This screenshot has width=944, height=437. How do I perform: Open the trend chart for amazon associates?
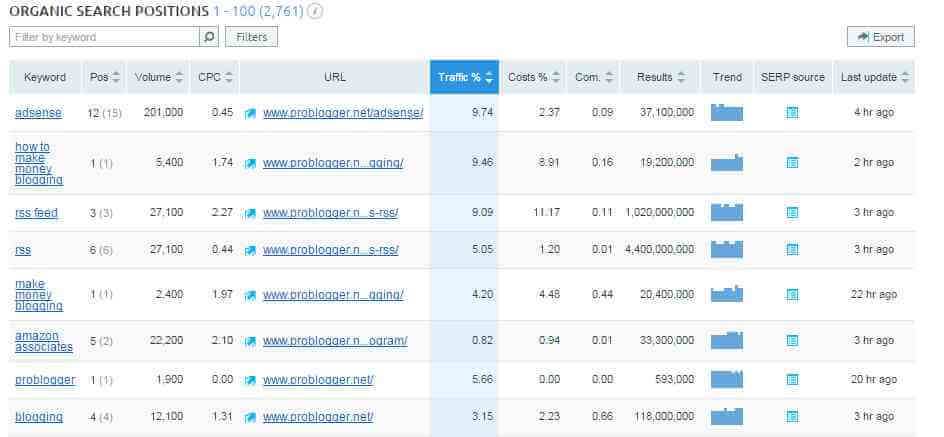coord(727,340)
